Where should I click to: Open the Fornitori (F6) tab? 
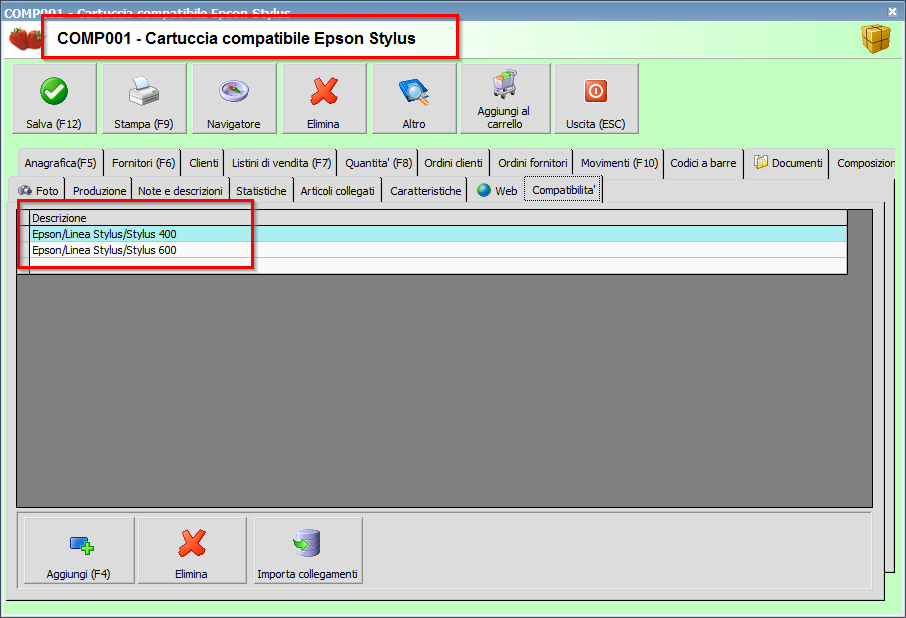tap(143, 163)
